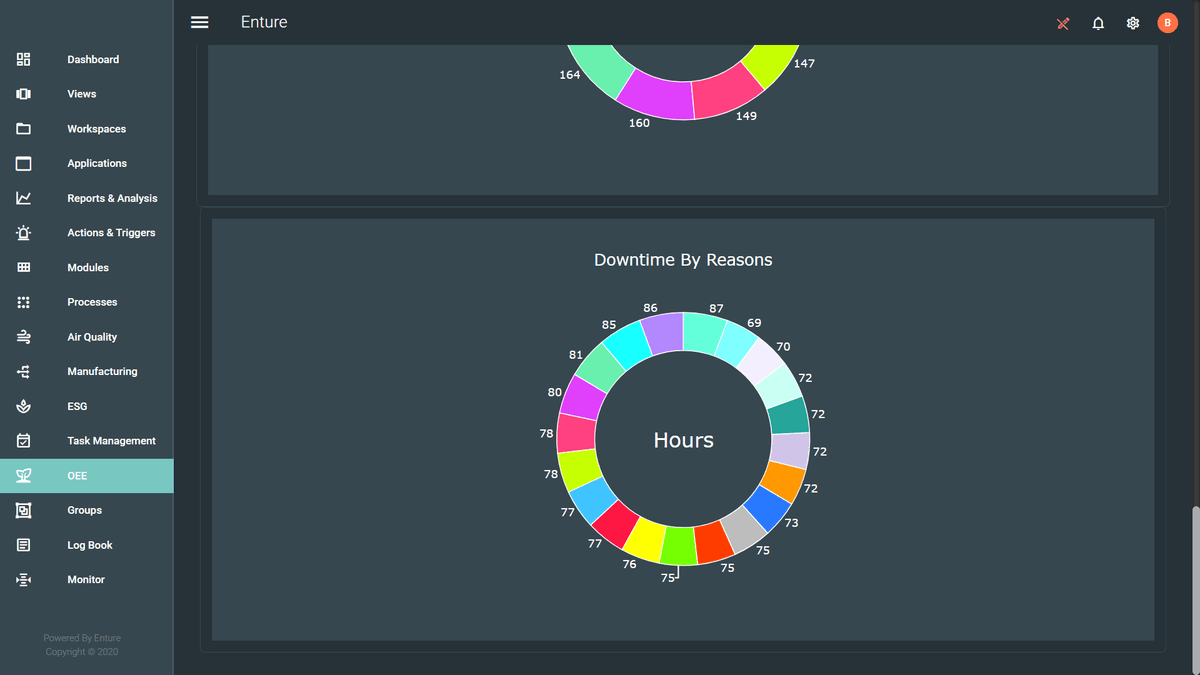Viewport: 1200px width, 675px height.
Task: Click the Monitor icon at sidebar bottom
Action: point(23,579)
